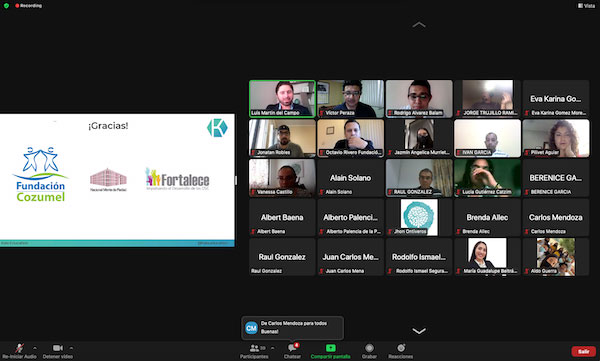The width and height of the screenshot is (600, 361).
Task: Open Carlos Mendoza's chat message popup
Action: (293, 328)
